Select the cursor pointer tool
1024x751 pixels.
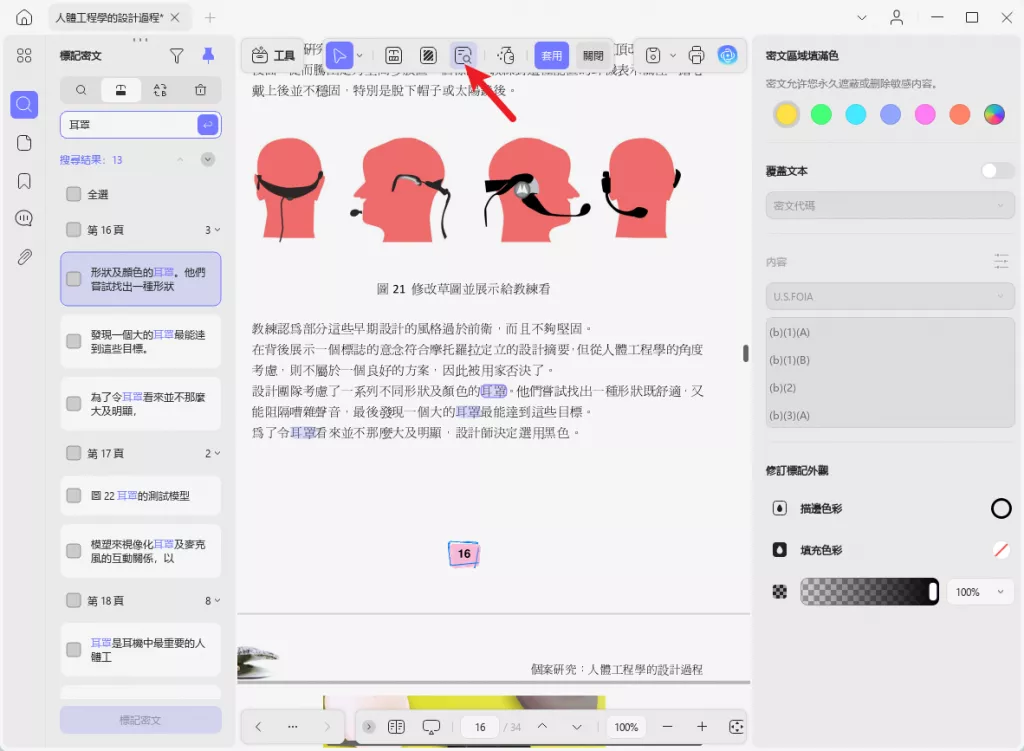(x=339, y=56)
